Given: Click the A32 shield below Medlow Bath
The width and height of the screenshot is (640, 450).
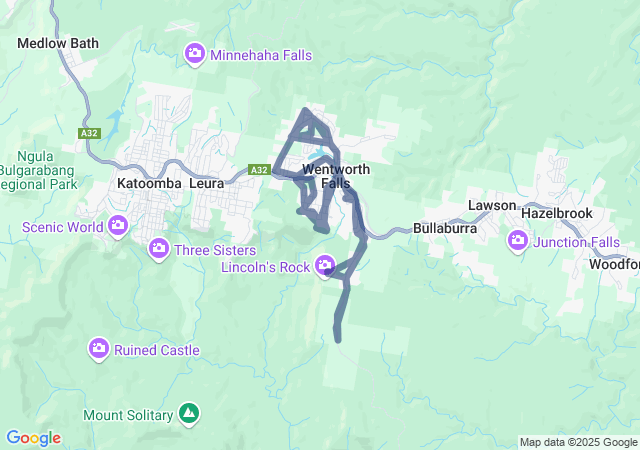Looking at the screenshot, I should (x=89, y=133).
